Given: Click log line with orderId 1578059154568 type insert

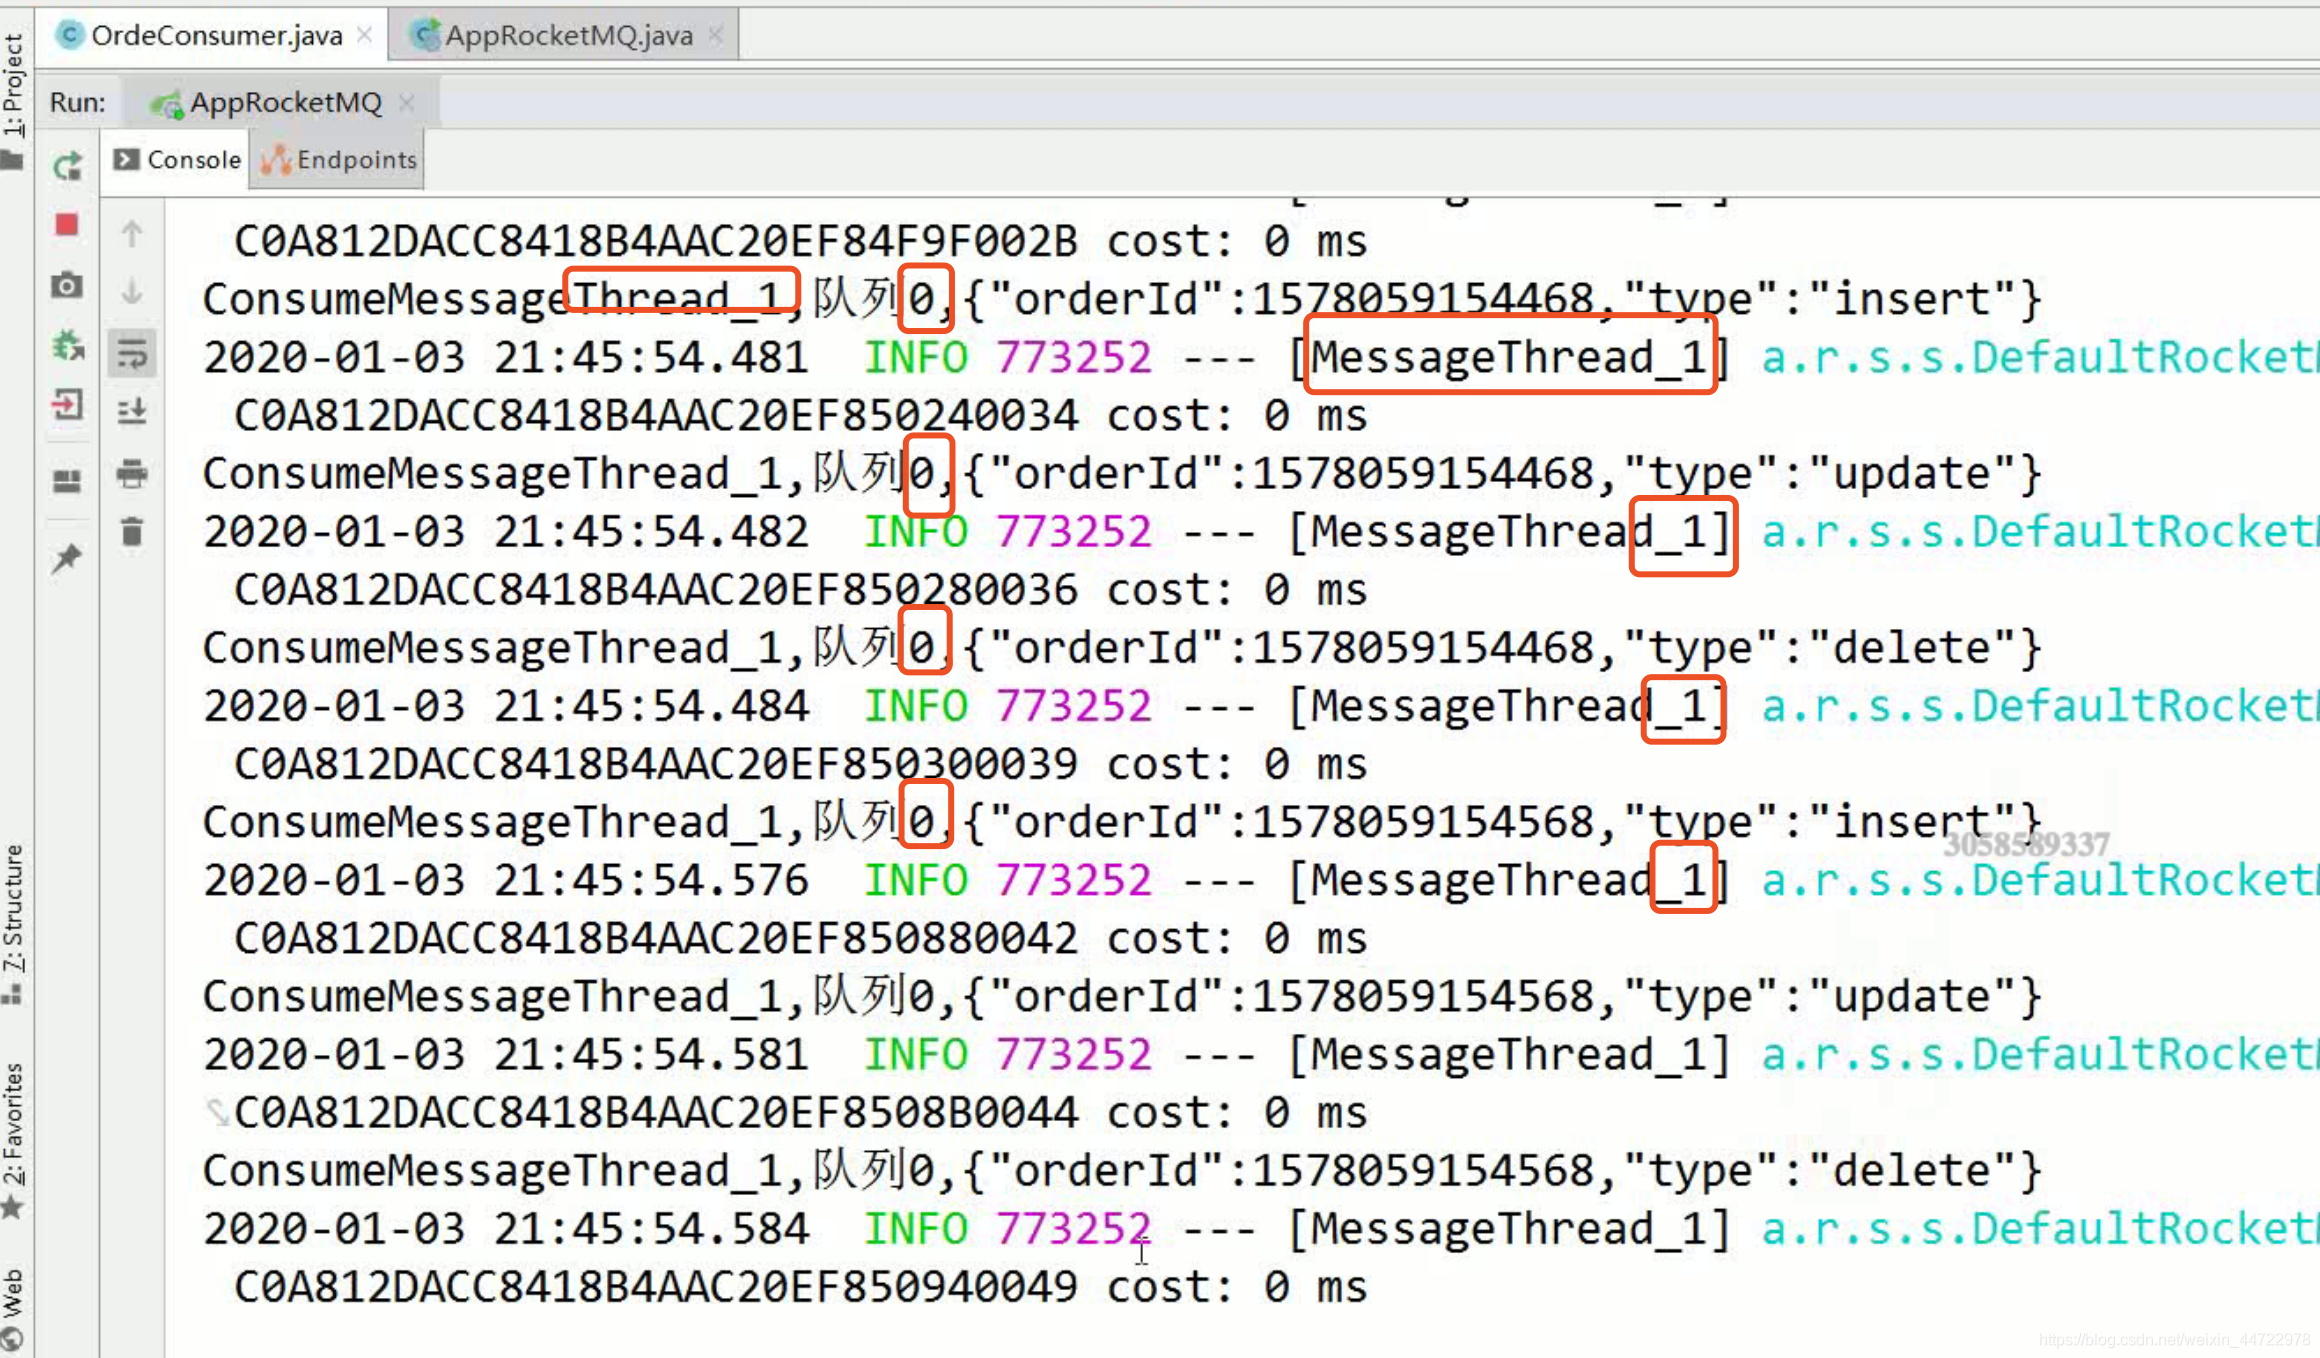Looking at the screenshot, I should coord(1122,821).
